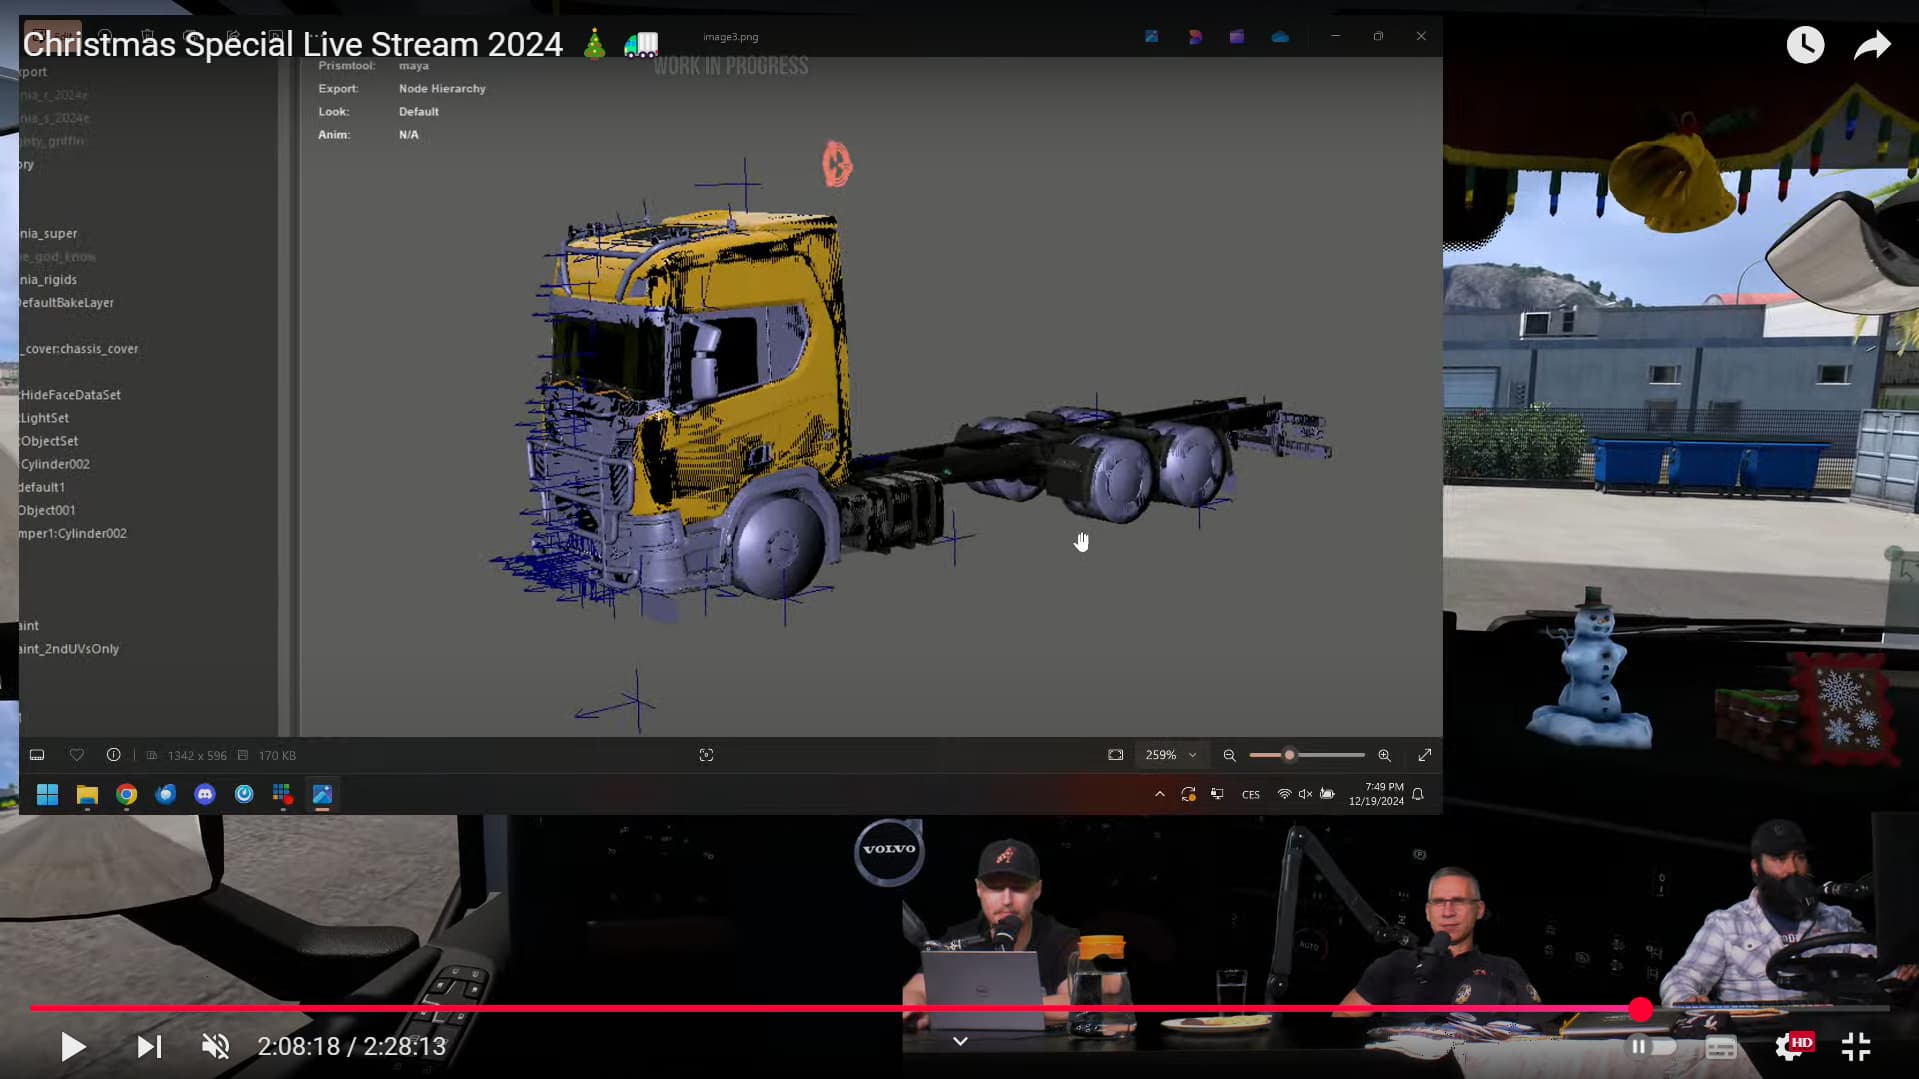
Task: Click the zoom in magnifier icon
Action: pos(1384,755)
